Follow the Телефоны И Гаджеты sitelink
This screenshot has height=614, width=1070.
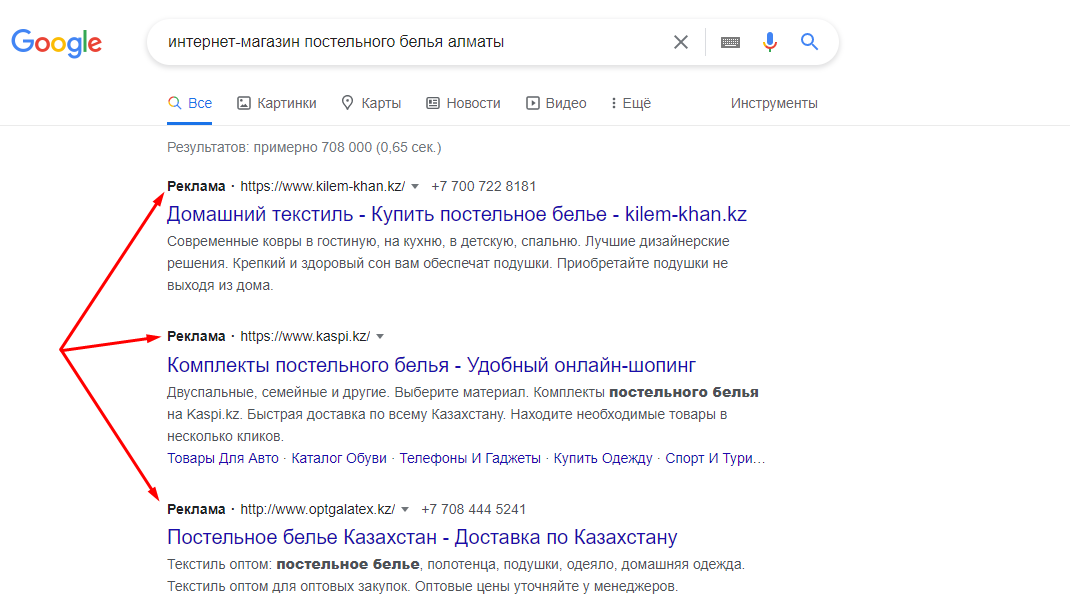click(469, 458)
